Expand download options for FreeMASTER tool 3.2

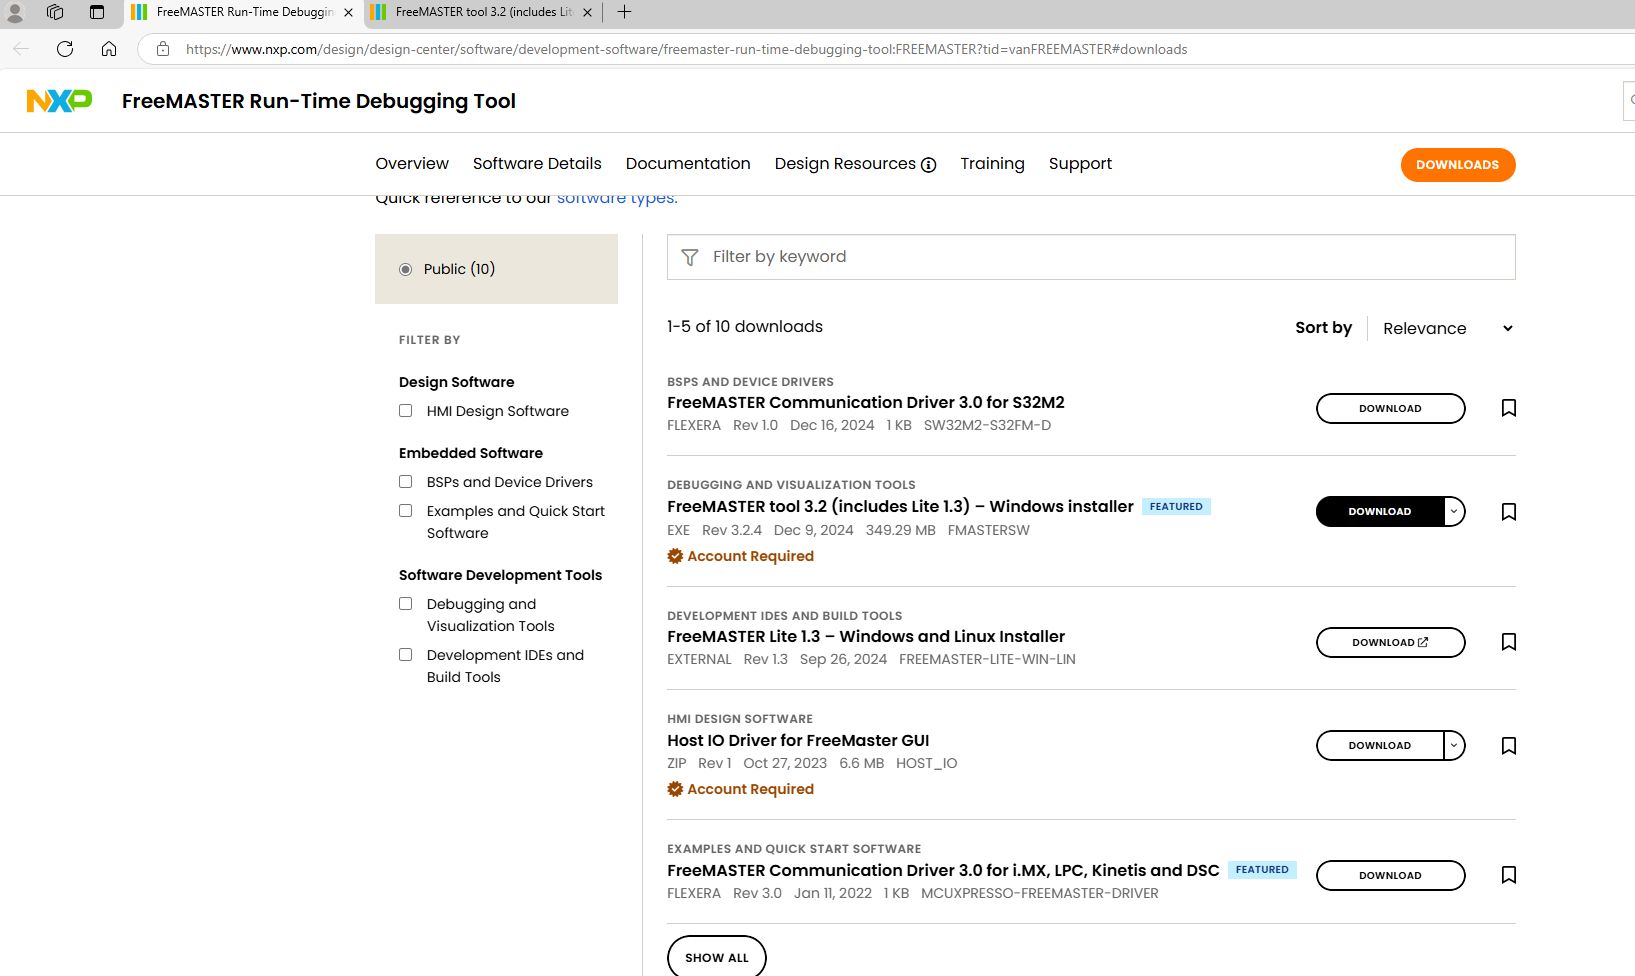point(1454,511)
